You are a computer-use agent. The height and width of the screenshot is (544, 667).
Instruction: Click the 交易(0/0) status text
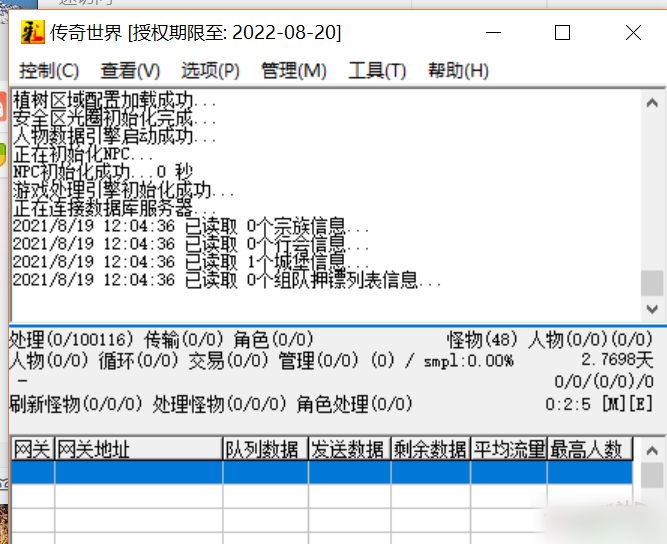(x=228, y=361)
